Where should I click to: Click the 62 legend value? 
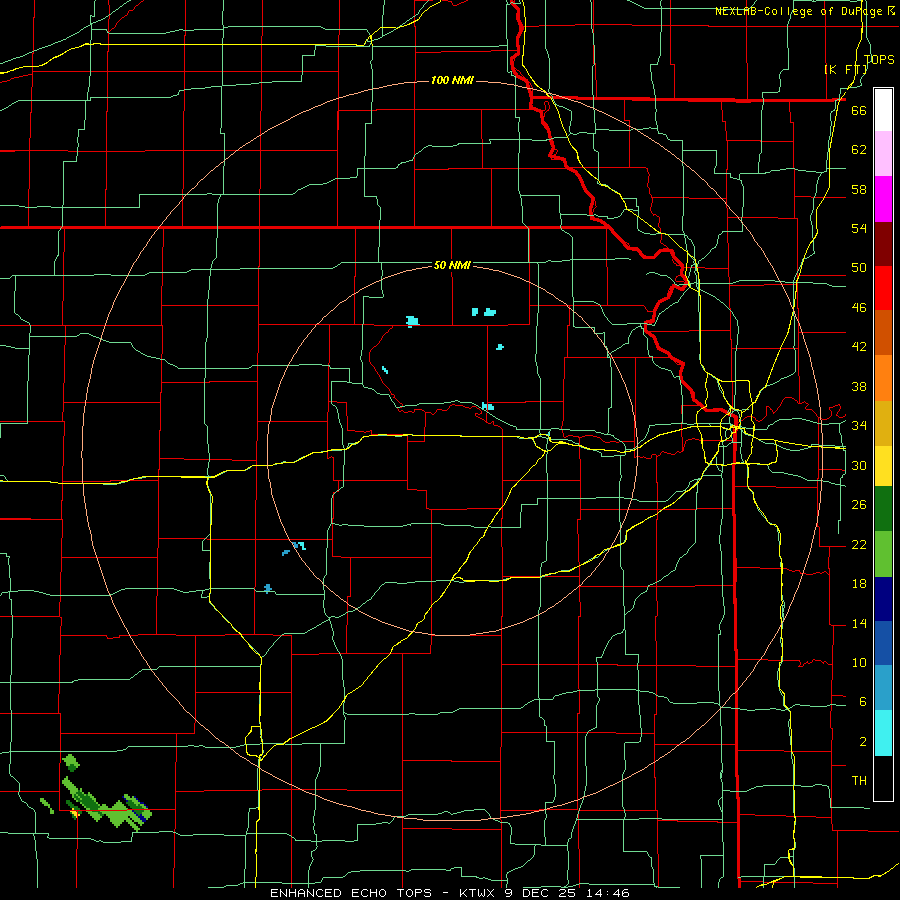coord(859,149)
